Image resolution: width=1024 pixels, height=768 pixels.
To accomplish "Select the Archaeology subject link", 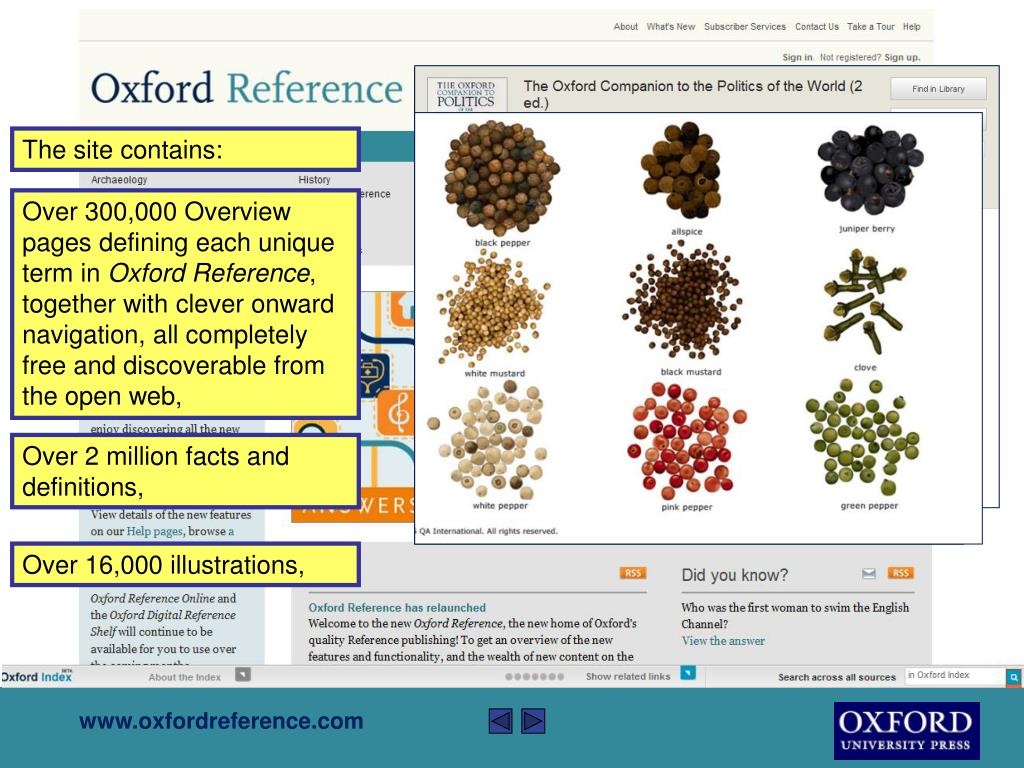I will [119, 180].
